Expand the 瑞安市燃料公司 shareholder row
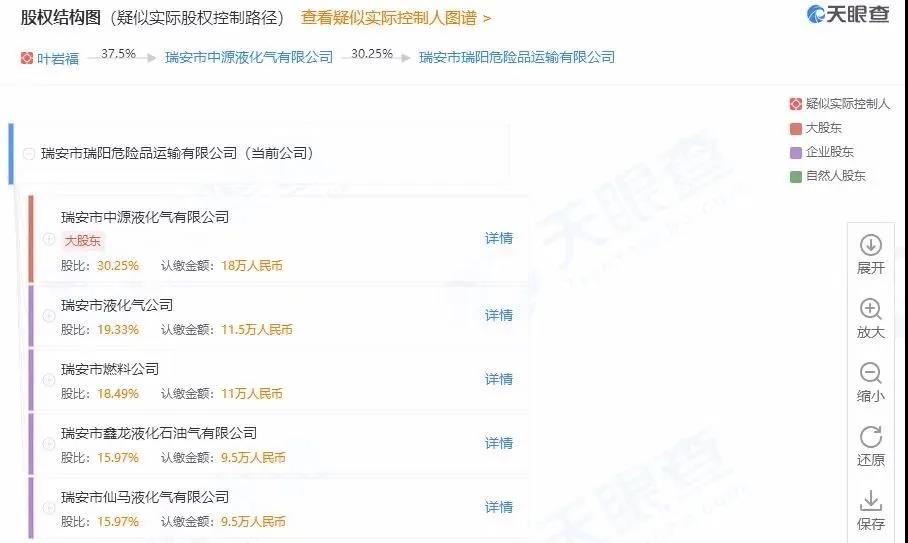The width and height of the screenshot is (908, 543). point(49,380)
